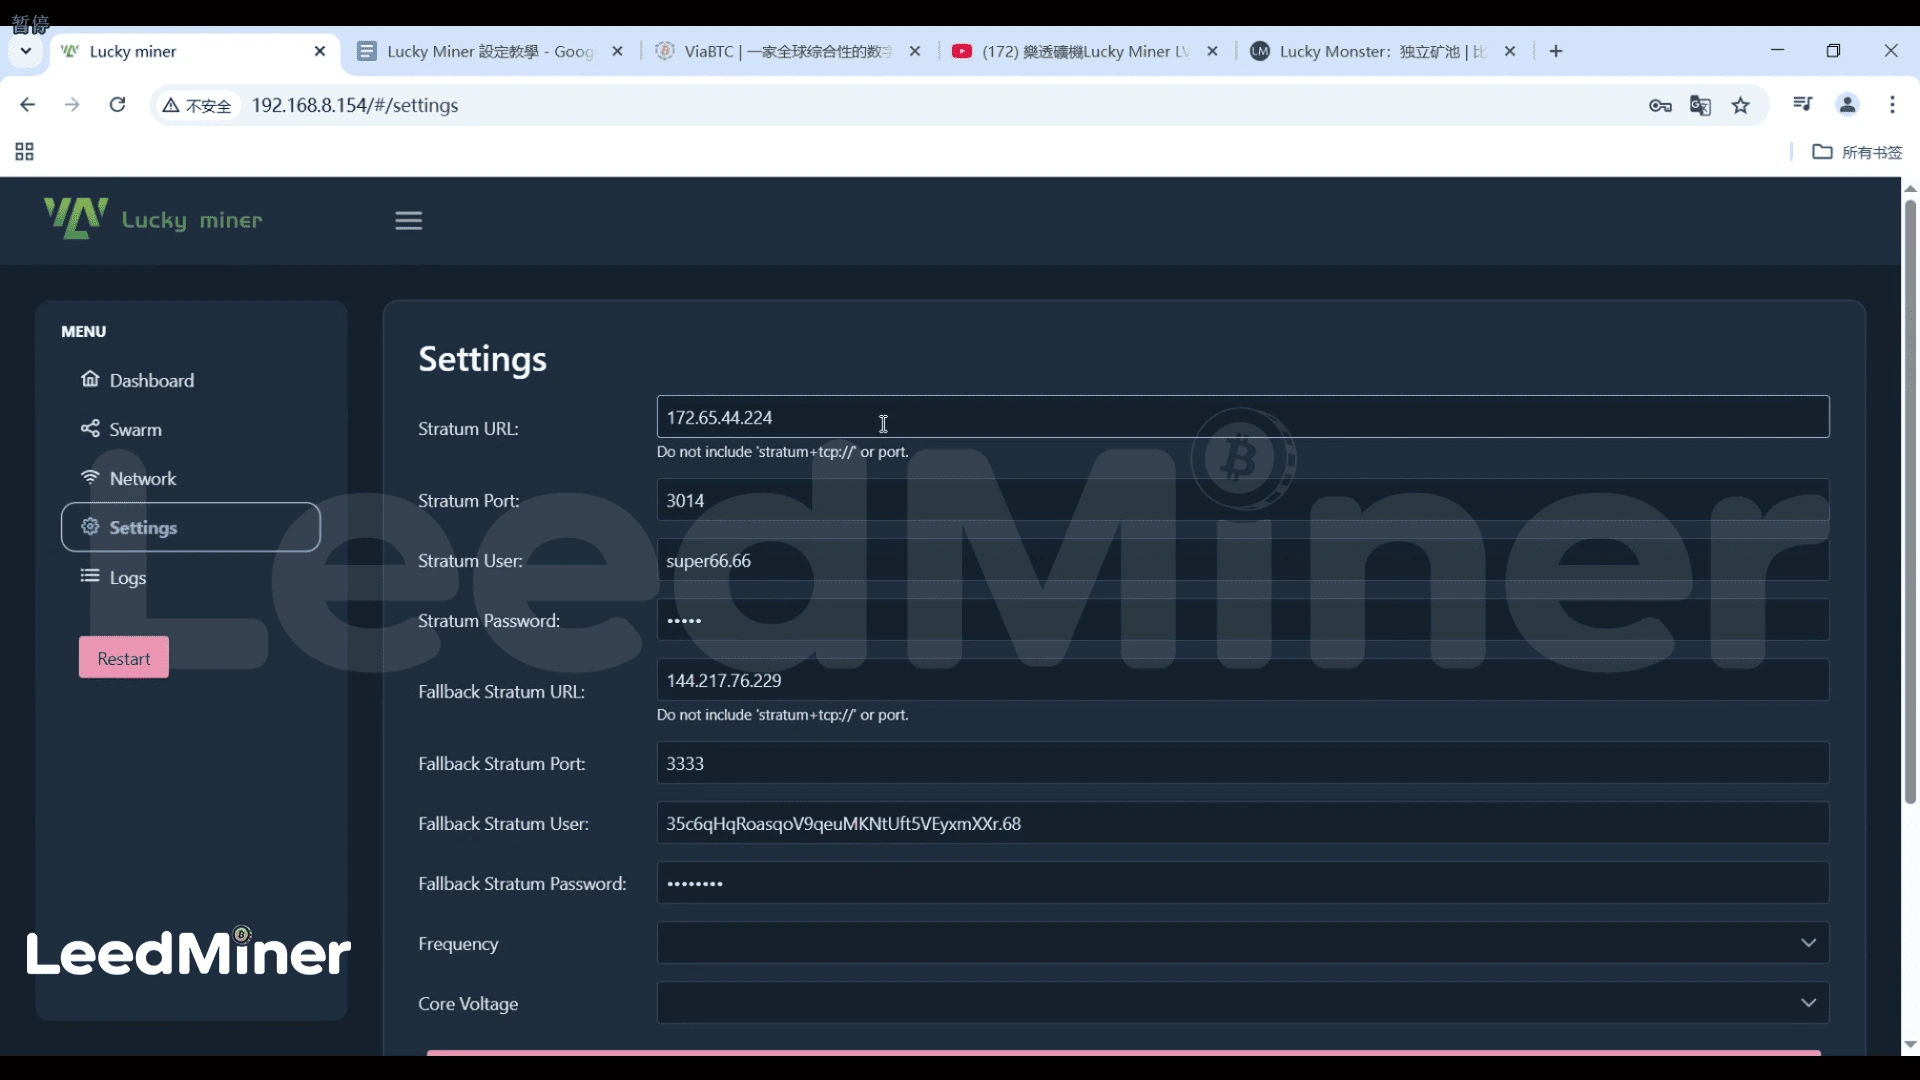Go back in browser history

pos(27,105)
